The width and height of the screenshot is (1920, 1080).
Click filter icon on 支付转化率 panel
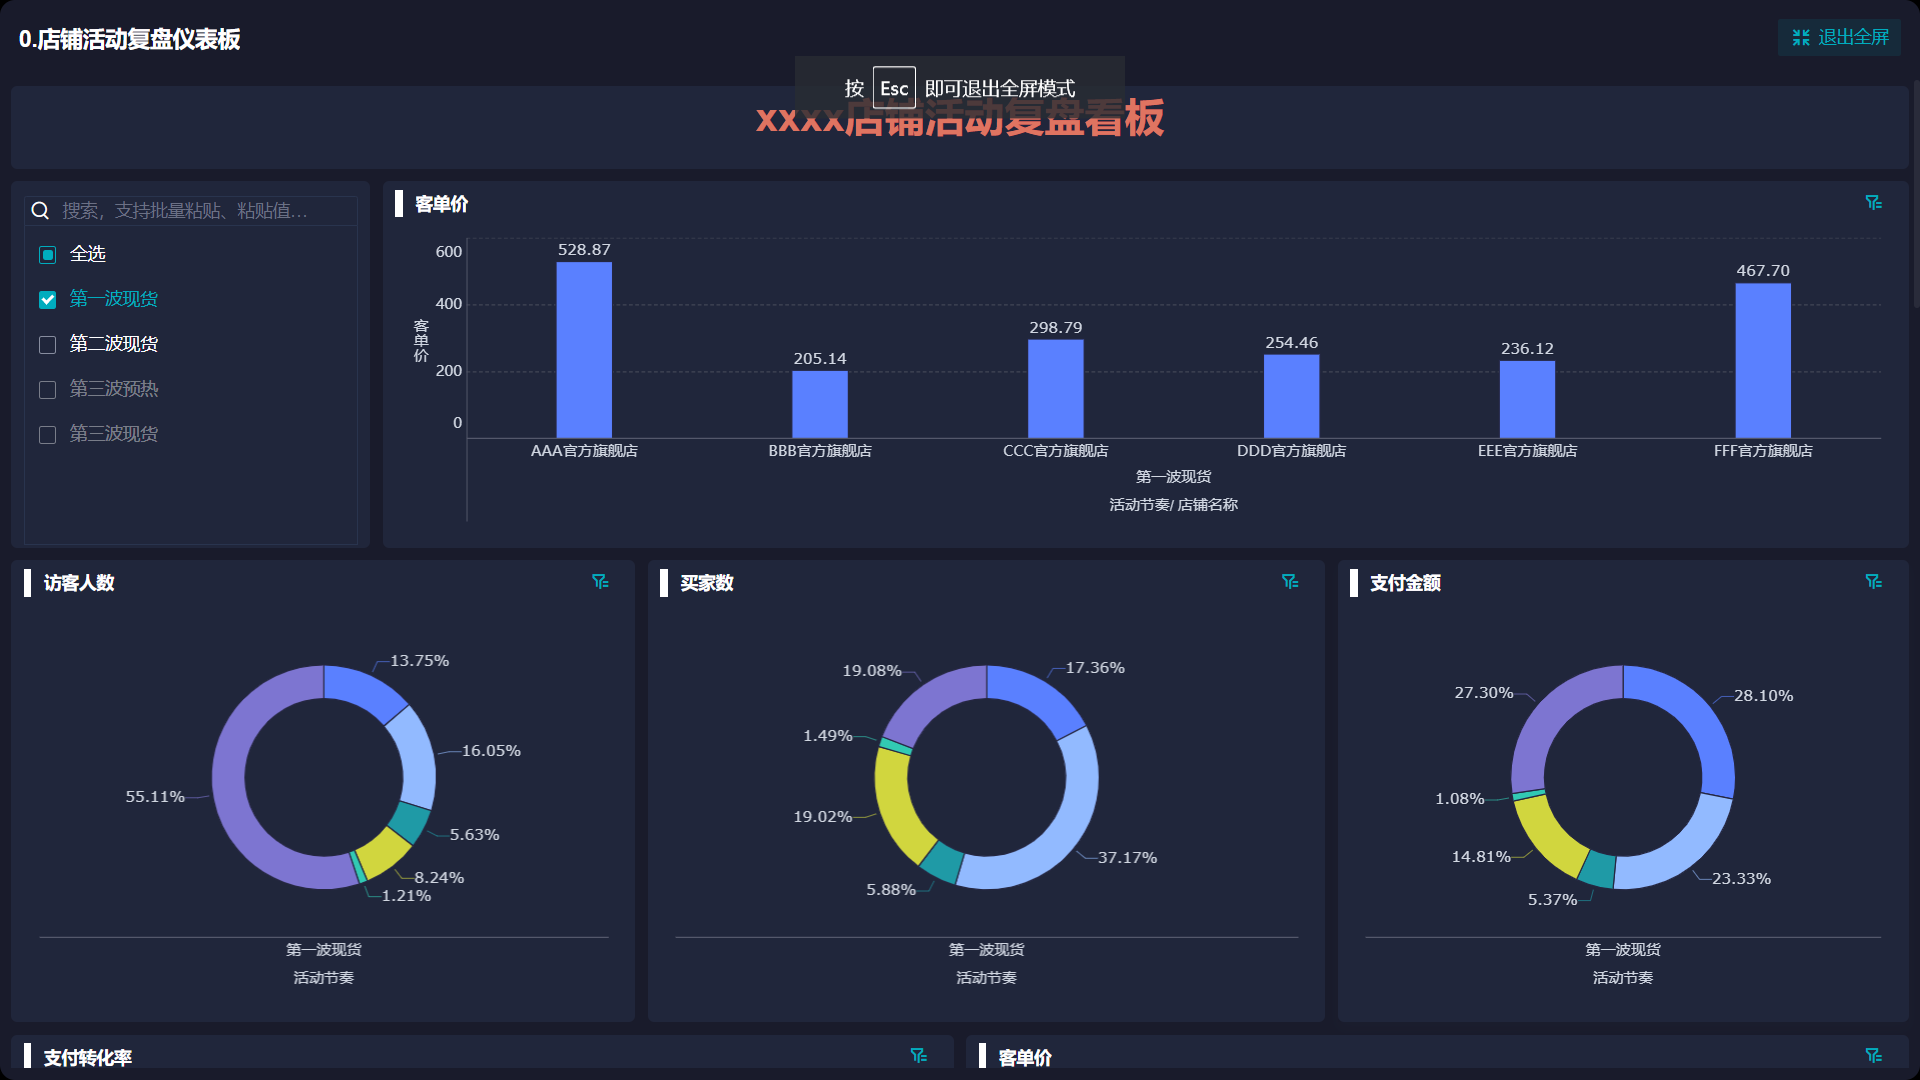[918, 1056]
